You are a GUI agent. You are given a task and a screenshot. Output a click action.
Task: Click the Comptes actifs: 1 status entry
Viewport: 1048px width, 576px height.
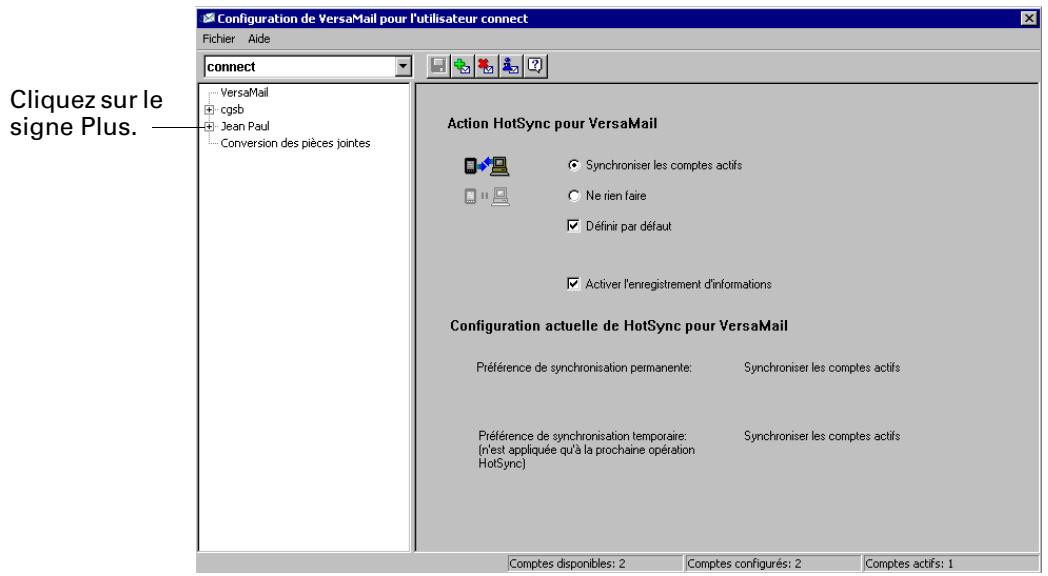click(x=950, y=563)
